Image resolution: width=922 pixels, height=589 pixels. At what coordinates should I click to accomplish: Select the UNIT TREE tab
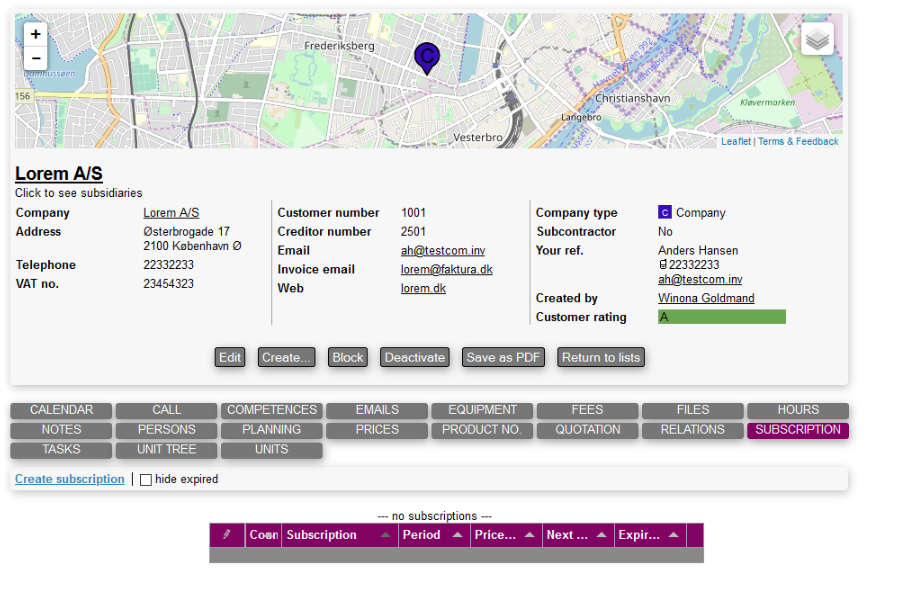[167, 450]
